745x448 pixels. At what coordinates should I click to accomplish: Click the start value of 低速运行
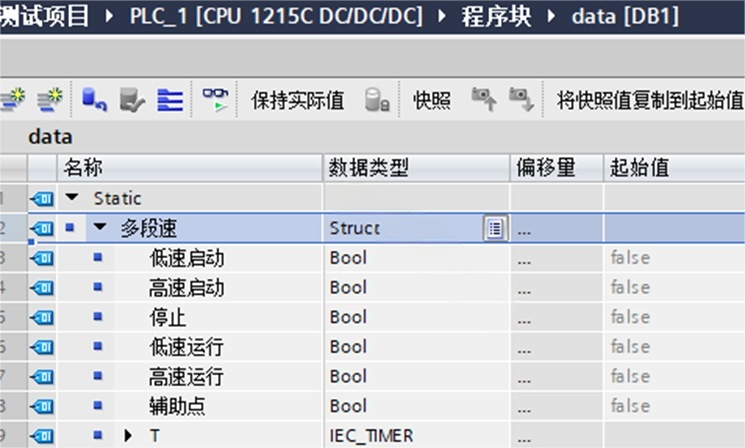tap(675, 347)
